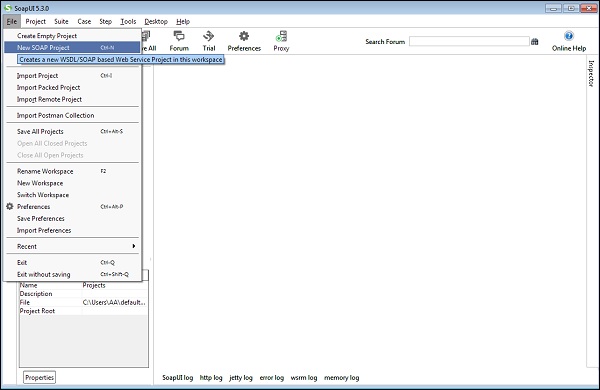Open the Tools menu

pyautogui.click(x=128, y=21)
